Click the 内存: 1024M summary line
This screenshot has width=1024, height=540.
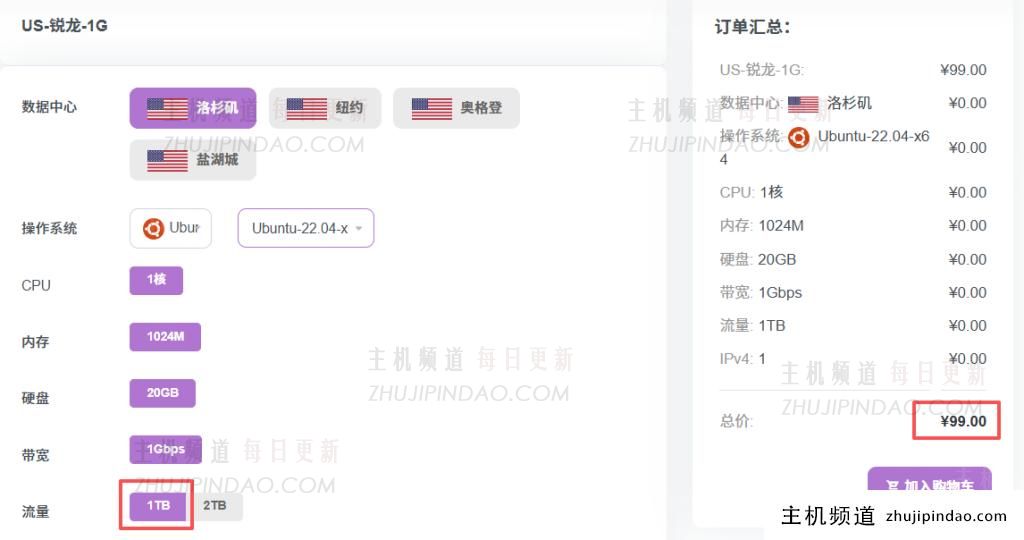click(761, 226)
